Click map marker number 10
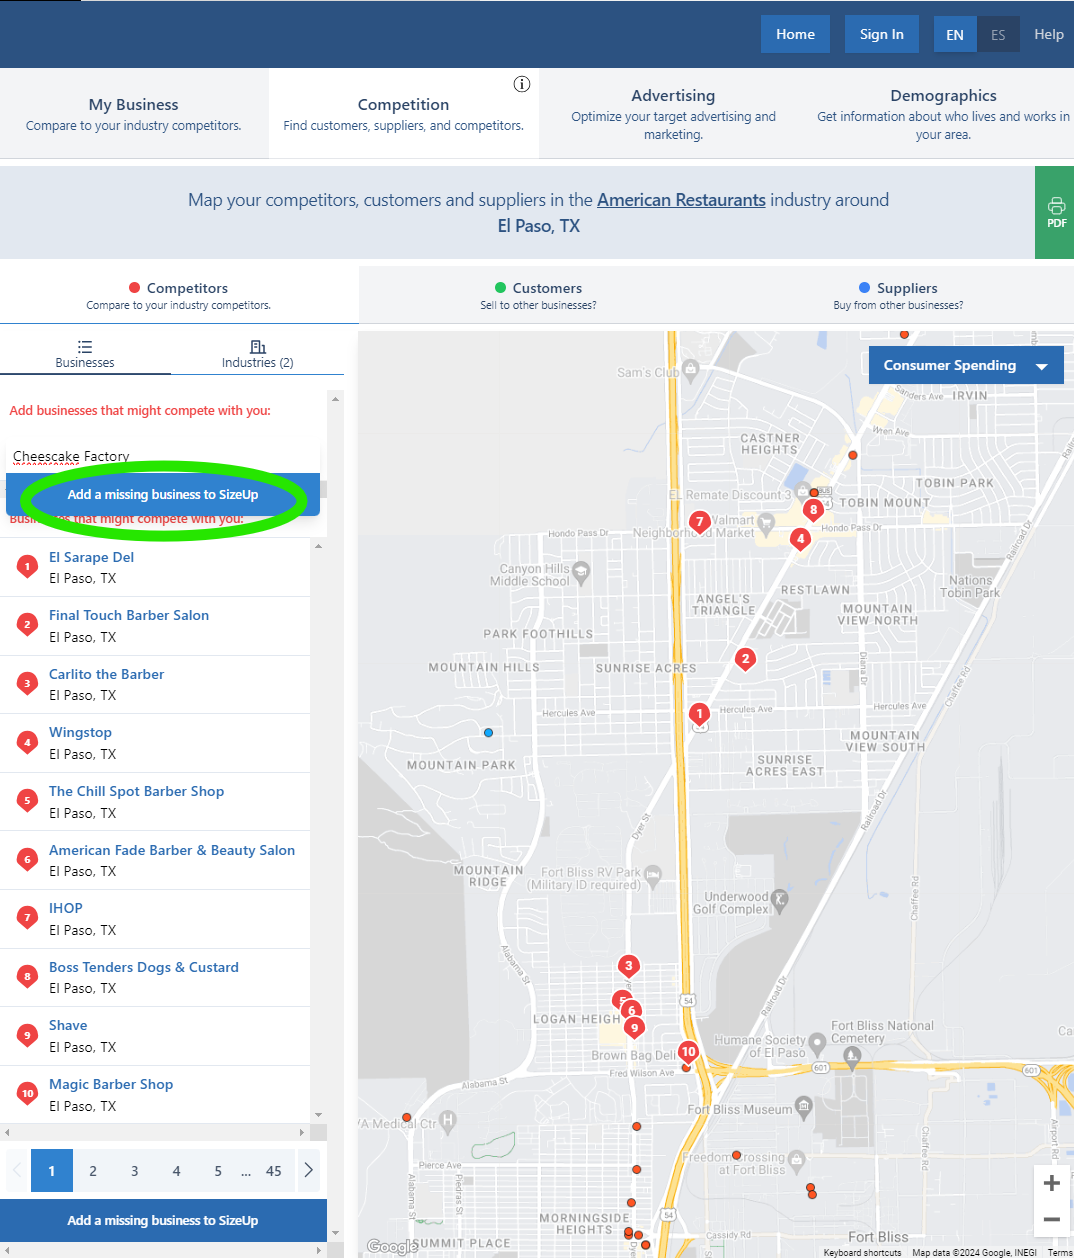 coord(688,1052)
